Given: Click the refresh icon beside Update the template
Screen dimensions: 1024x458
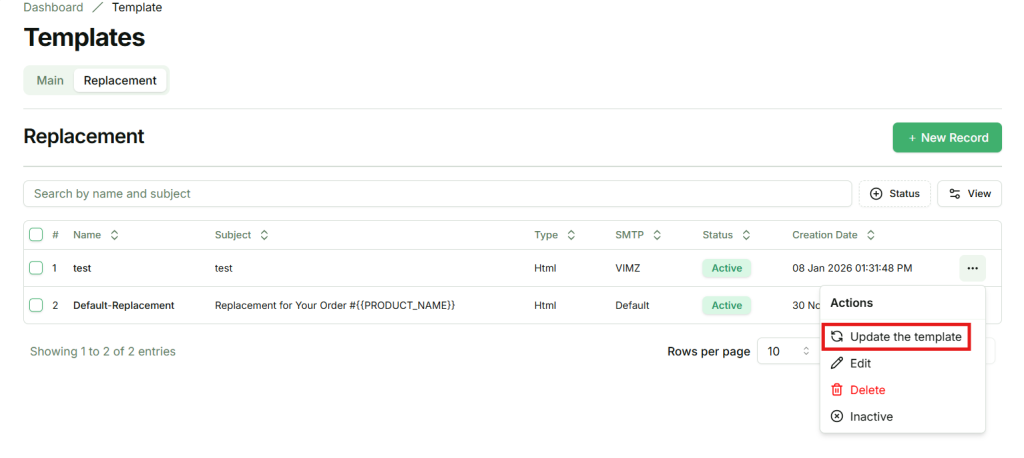Looking at the screenshot, I should click(x=837, y=337).
